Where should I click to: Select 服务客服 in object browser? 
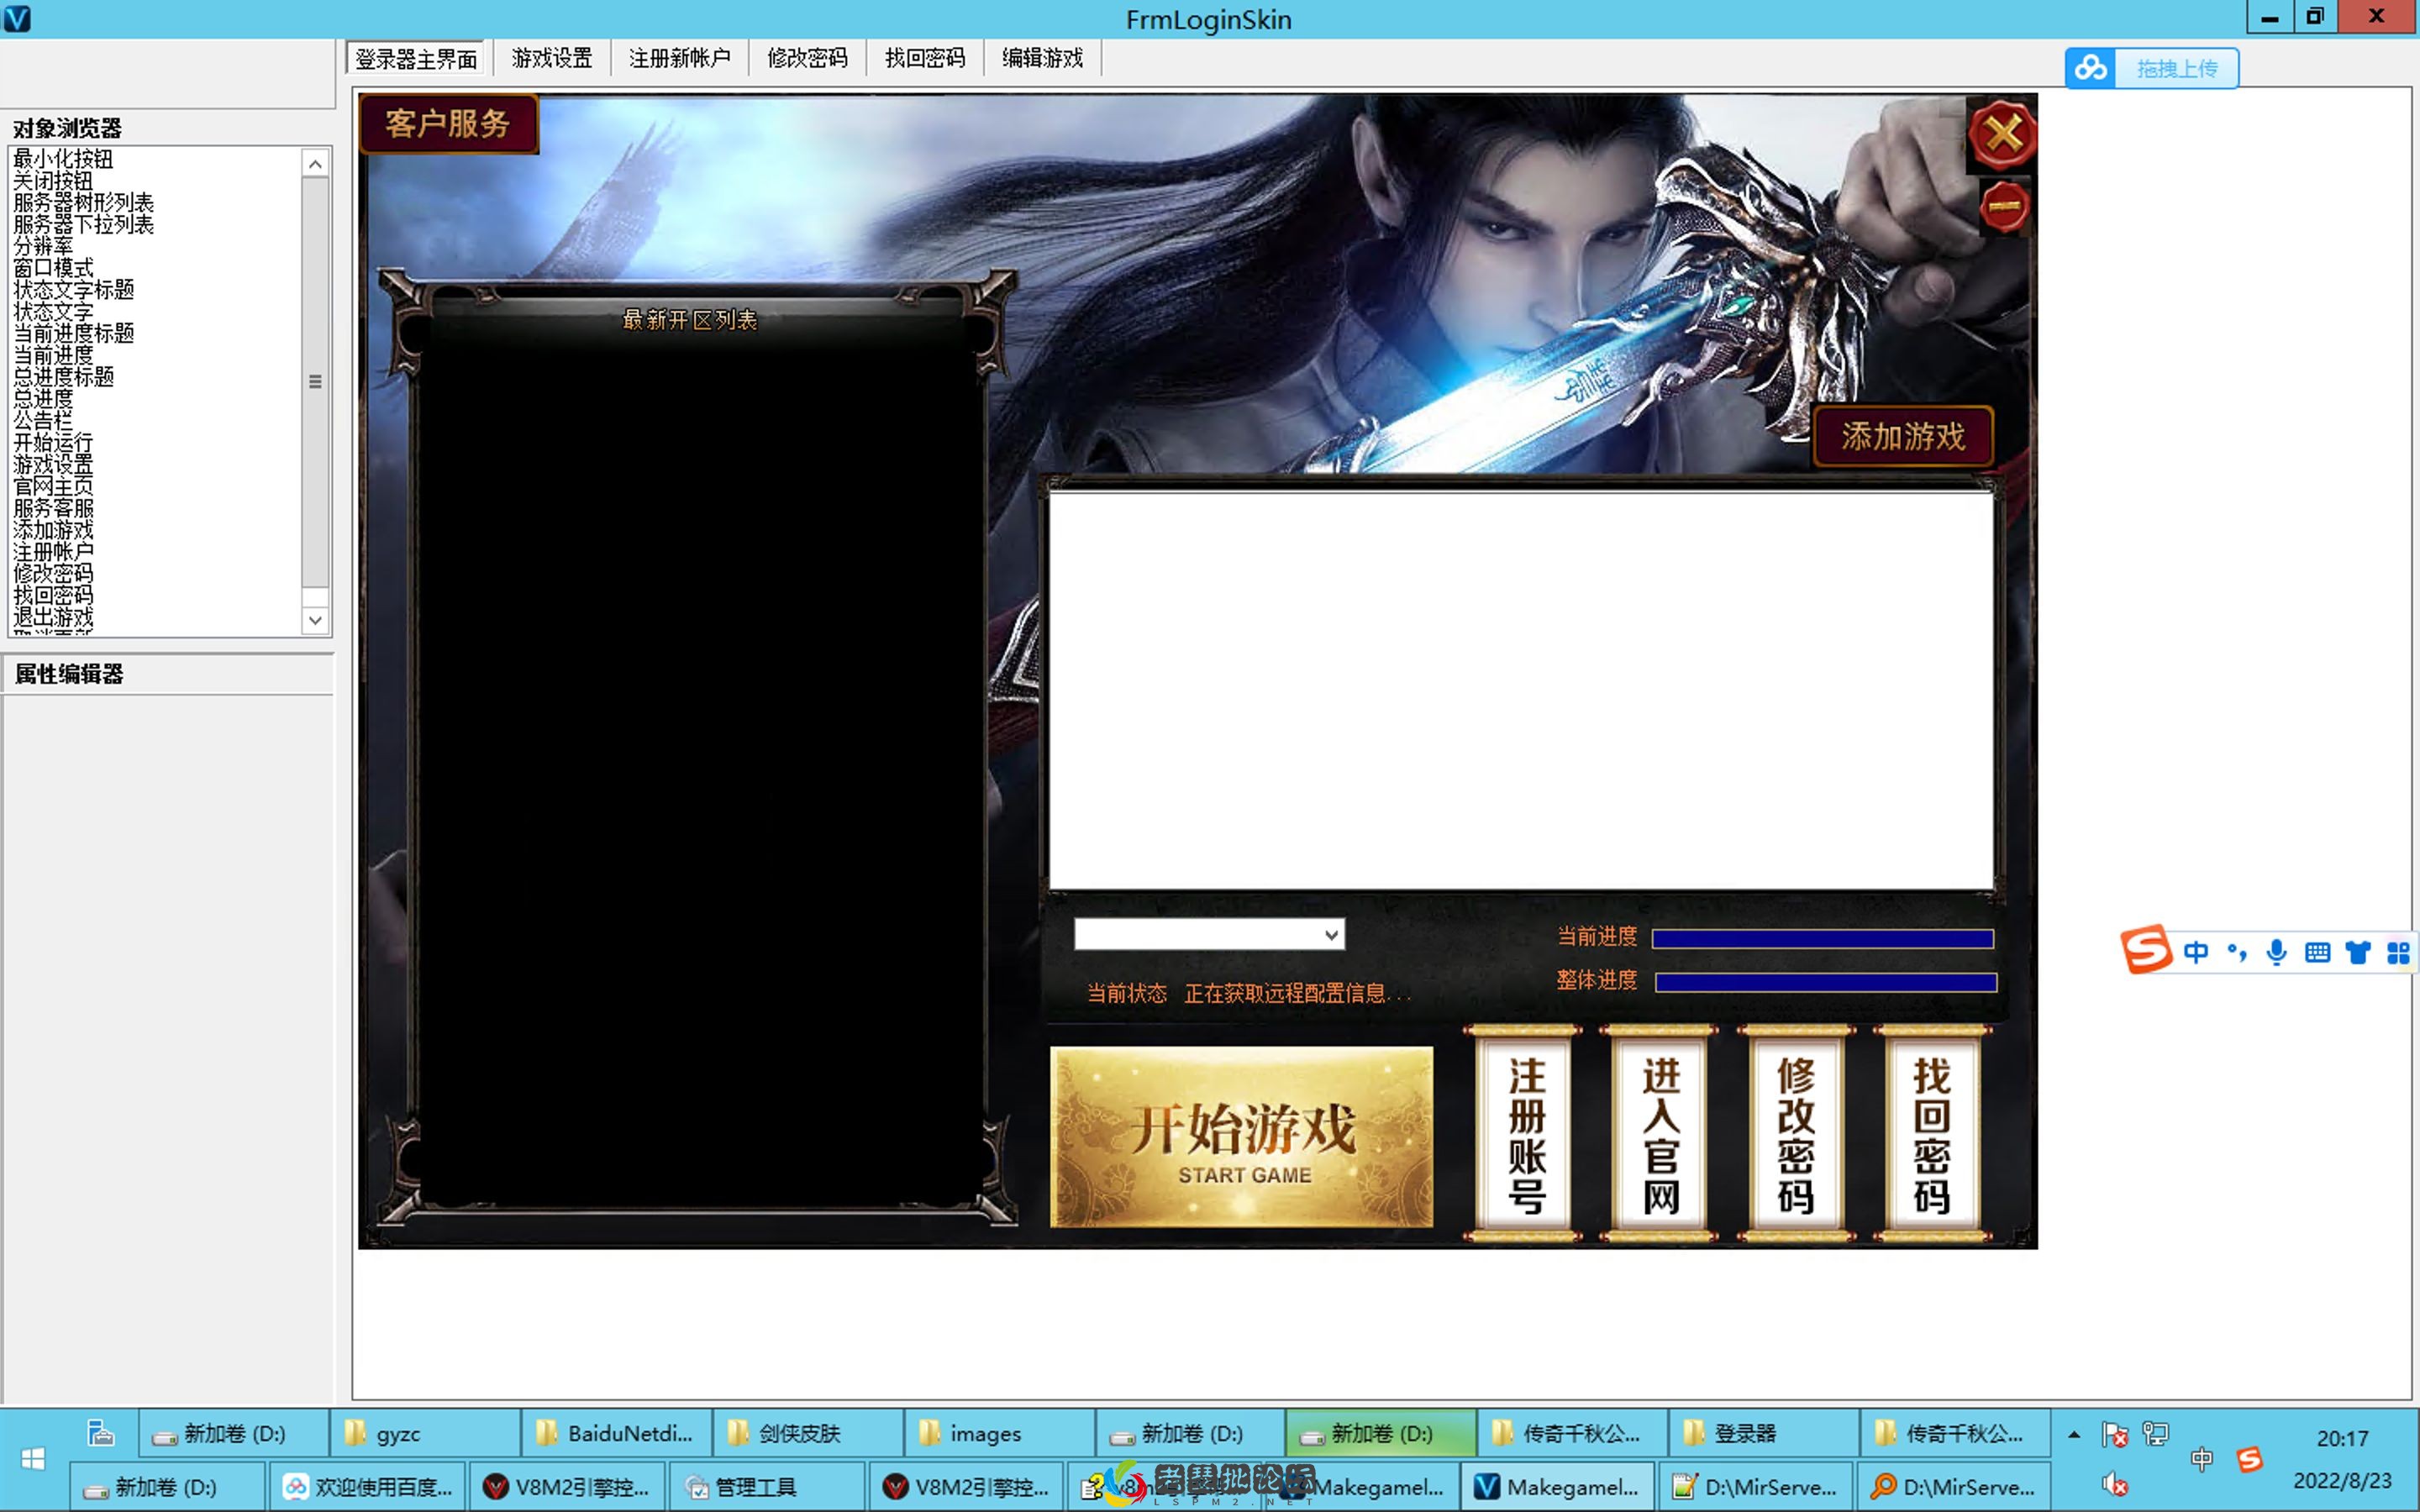tap(53, 508)
